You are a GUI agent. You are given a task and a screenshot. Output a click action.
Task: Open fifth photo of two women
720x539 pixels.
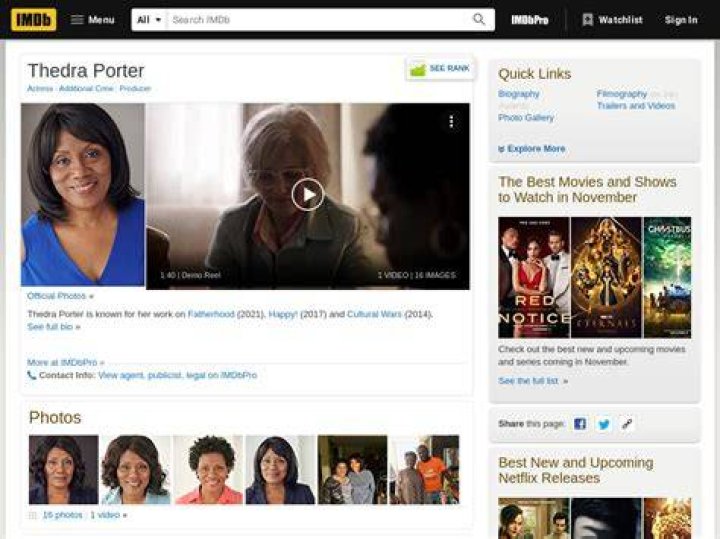[x=353, y=469]
